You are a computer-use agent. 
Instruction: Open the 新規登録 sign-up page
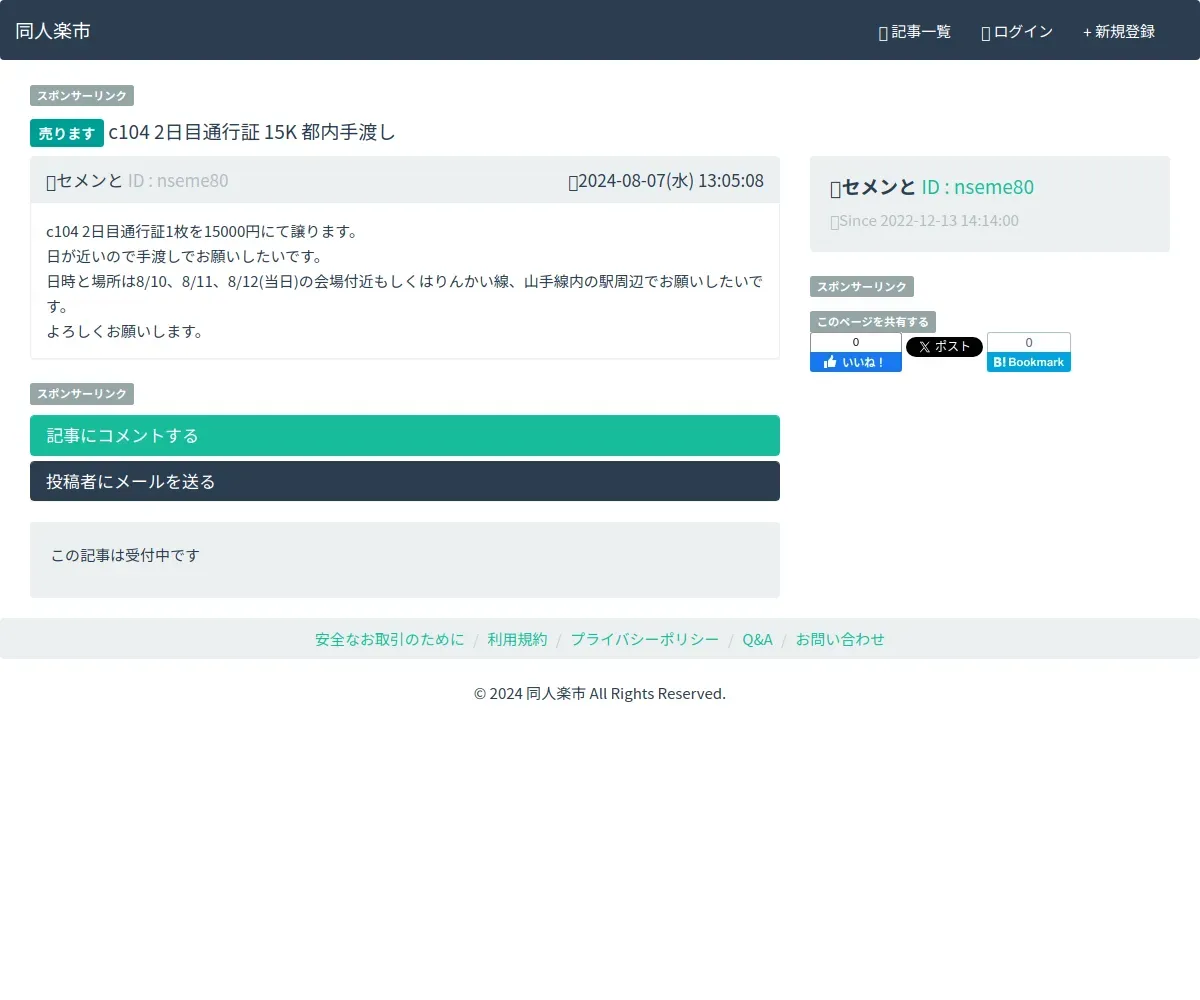(1119, 32)
